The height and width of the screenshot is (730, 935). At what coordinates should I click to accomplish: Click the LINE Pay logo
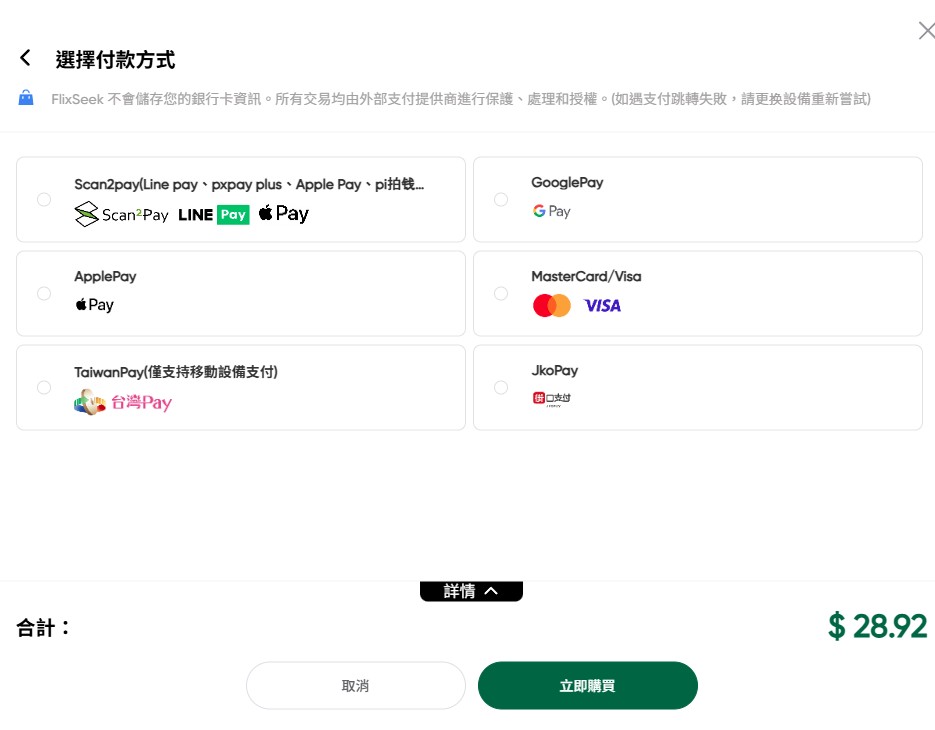pos(214,215)
